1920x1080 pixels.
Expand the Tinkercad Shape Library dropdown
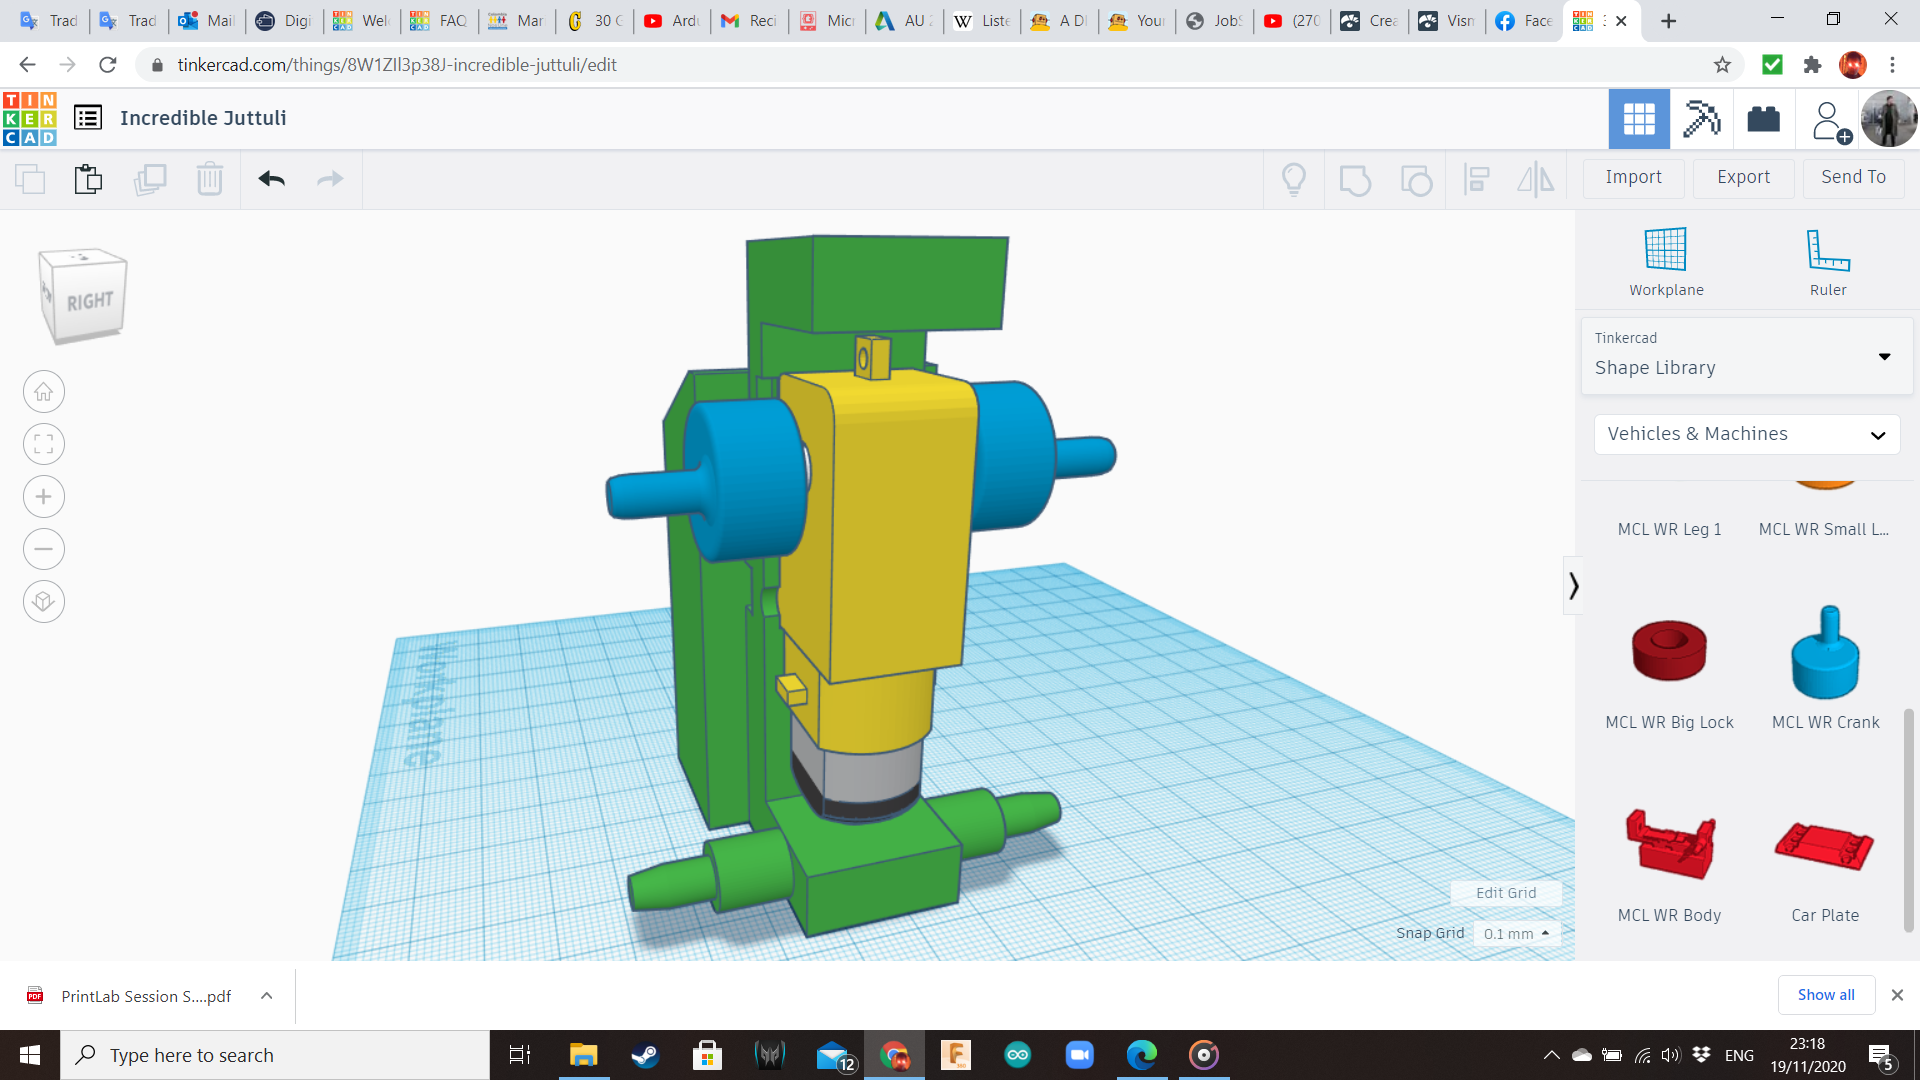tap(1746, 356)
